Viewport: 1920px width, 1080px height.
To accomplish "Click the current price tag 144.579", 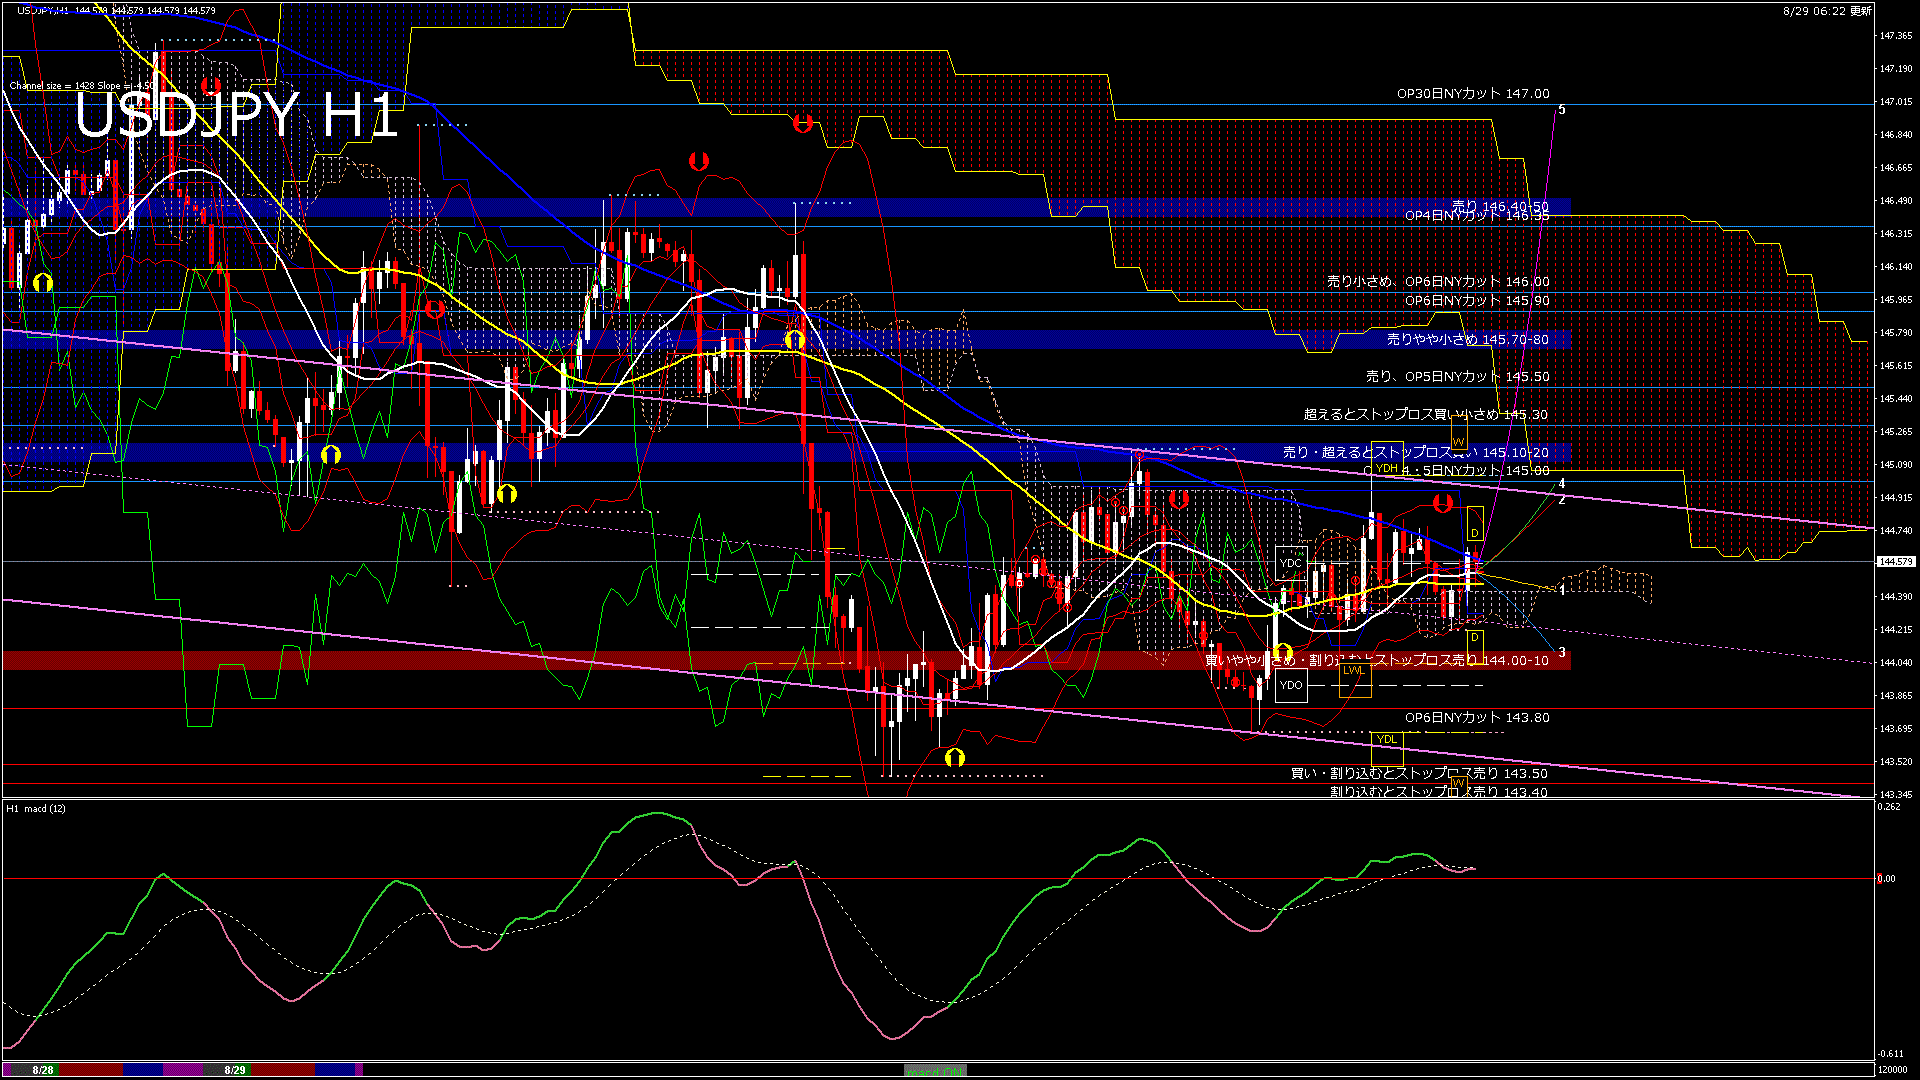I will coord(1895,562).
